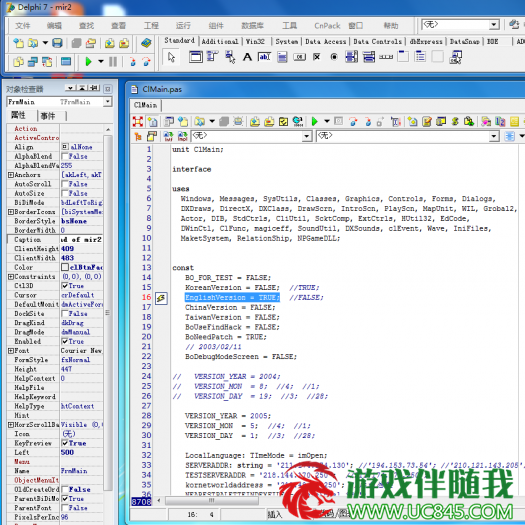
Task: Open the second editor toolbar combo box
Action: pos(494,136)
